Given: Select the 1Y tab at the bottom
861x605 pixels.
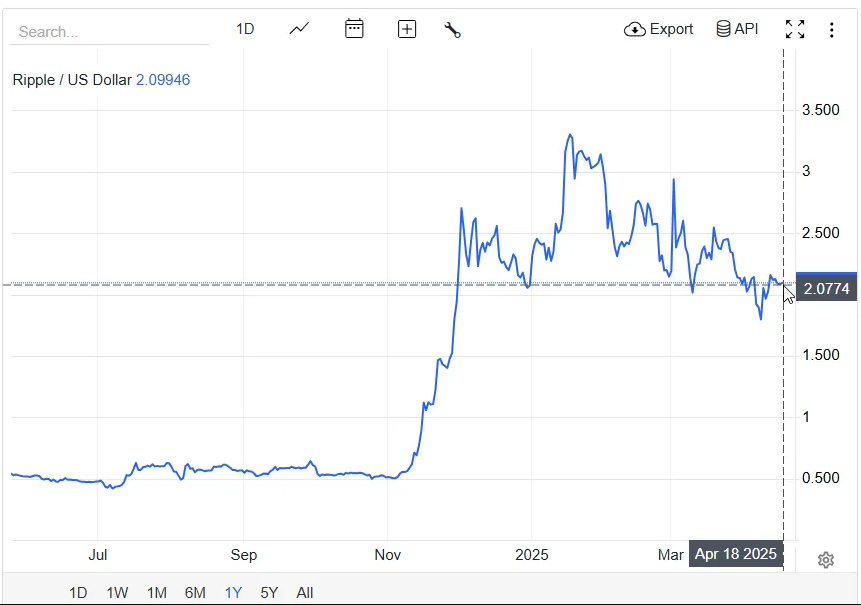Looking at the screenshot, I should coord(232,592).
